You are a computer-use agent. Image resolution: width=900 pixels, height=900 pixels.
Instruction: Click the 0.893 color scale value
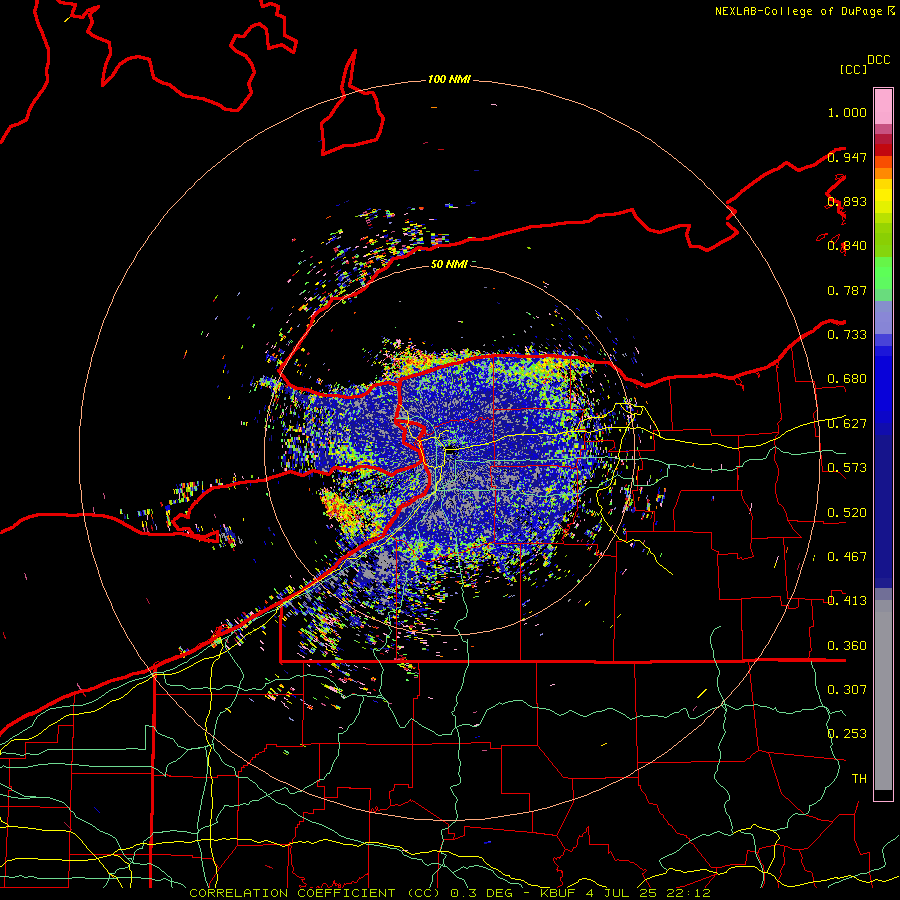tap(847, 201)
